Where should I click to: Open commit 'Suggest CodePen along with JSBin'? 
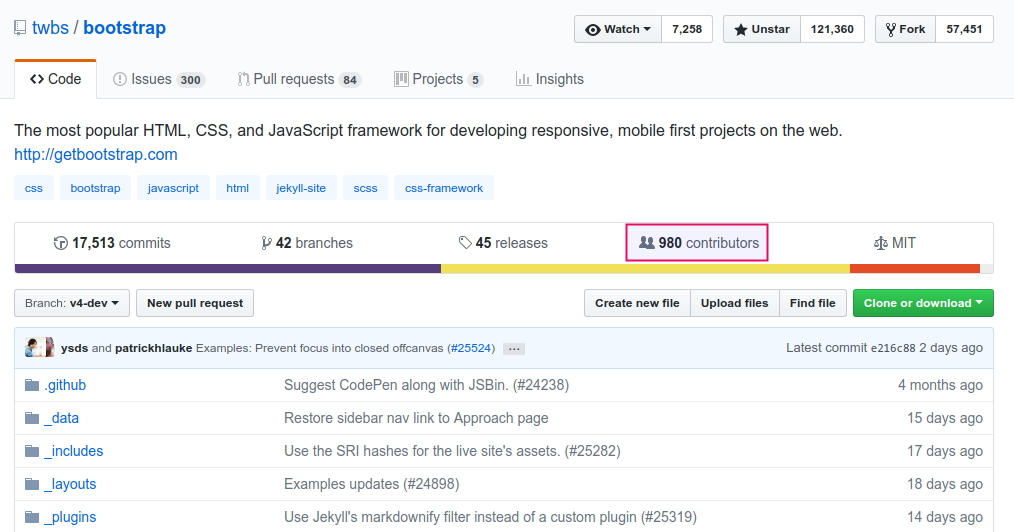[426, 385]
